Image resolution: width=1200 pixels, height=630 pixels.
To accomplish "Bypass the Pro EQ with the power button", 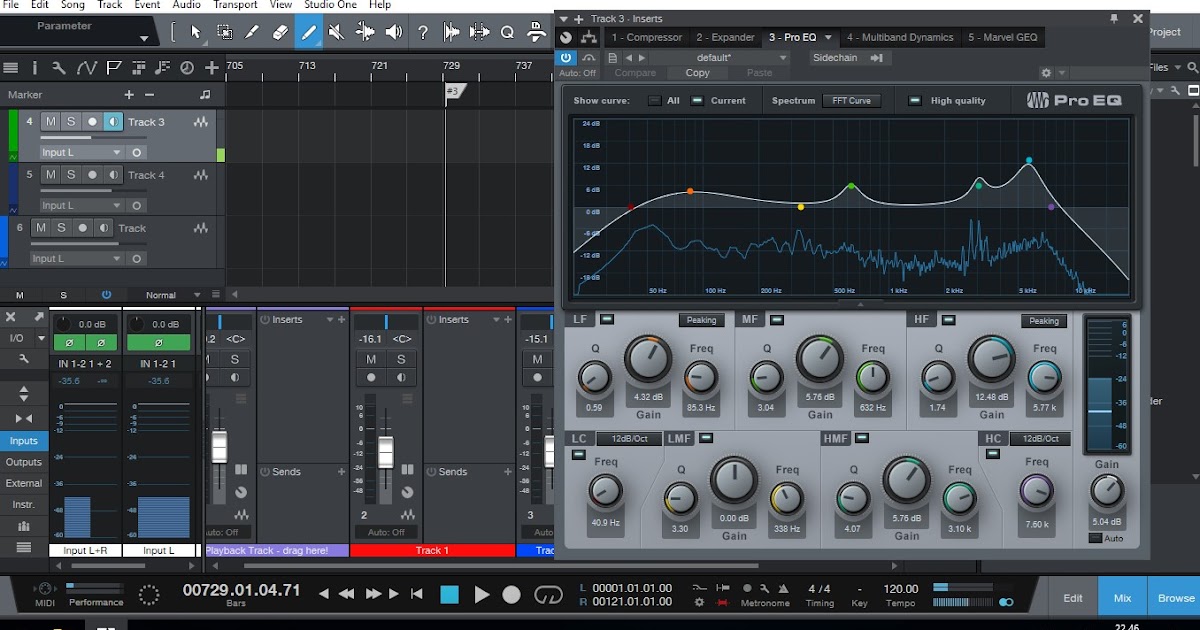I will coord(567,57).
